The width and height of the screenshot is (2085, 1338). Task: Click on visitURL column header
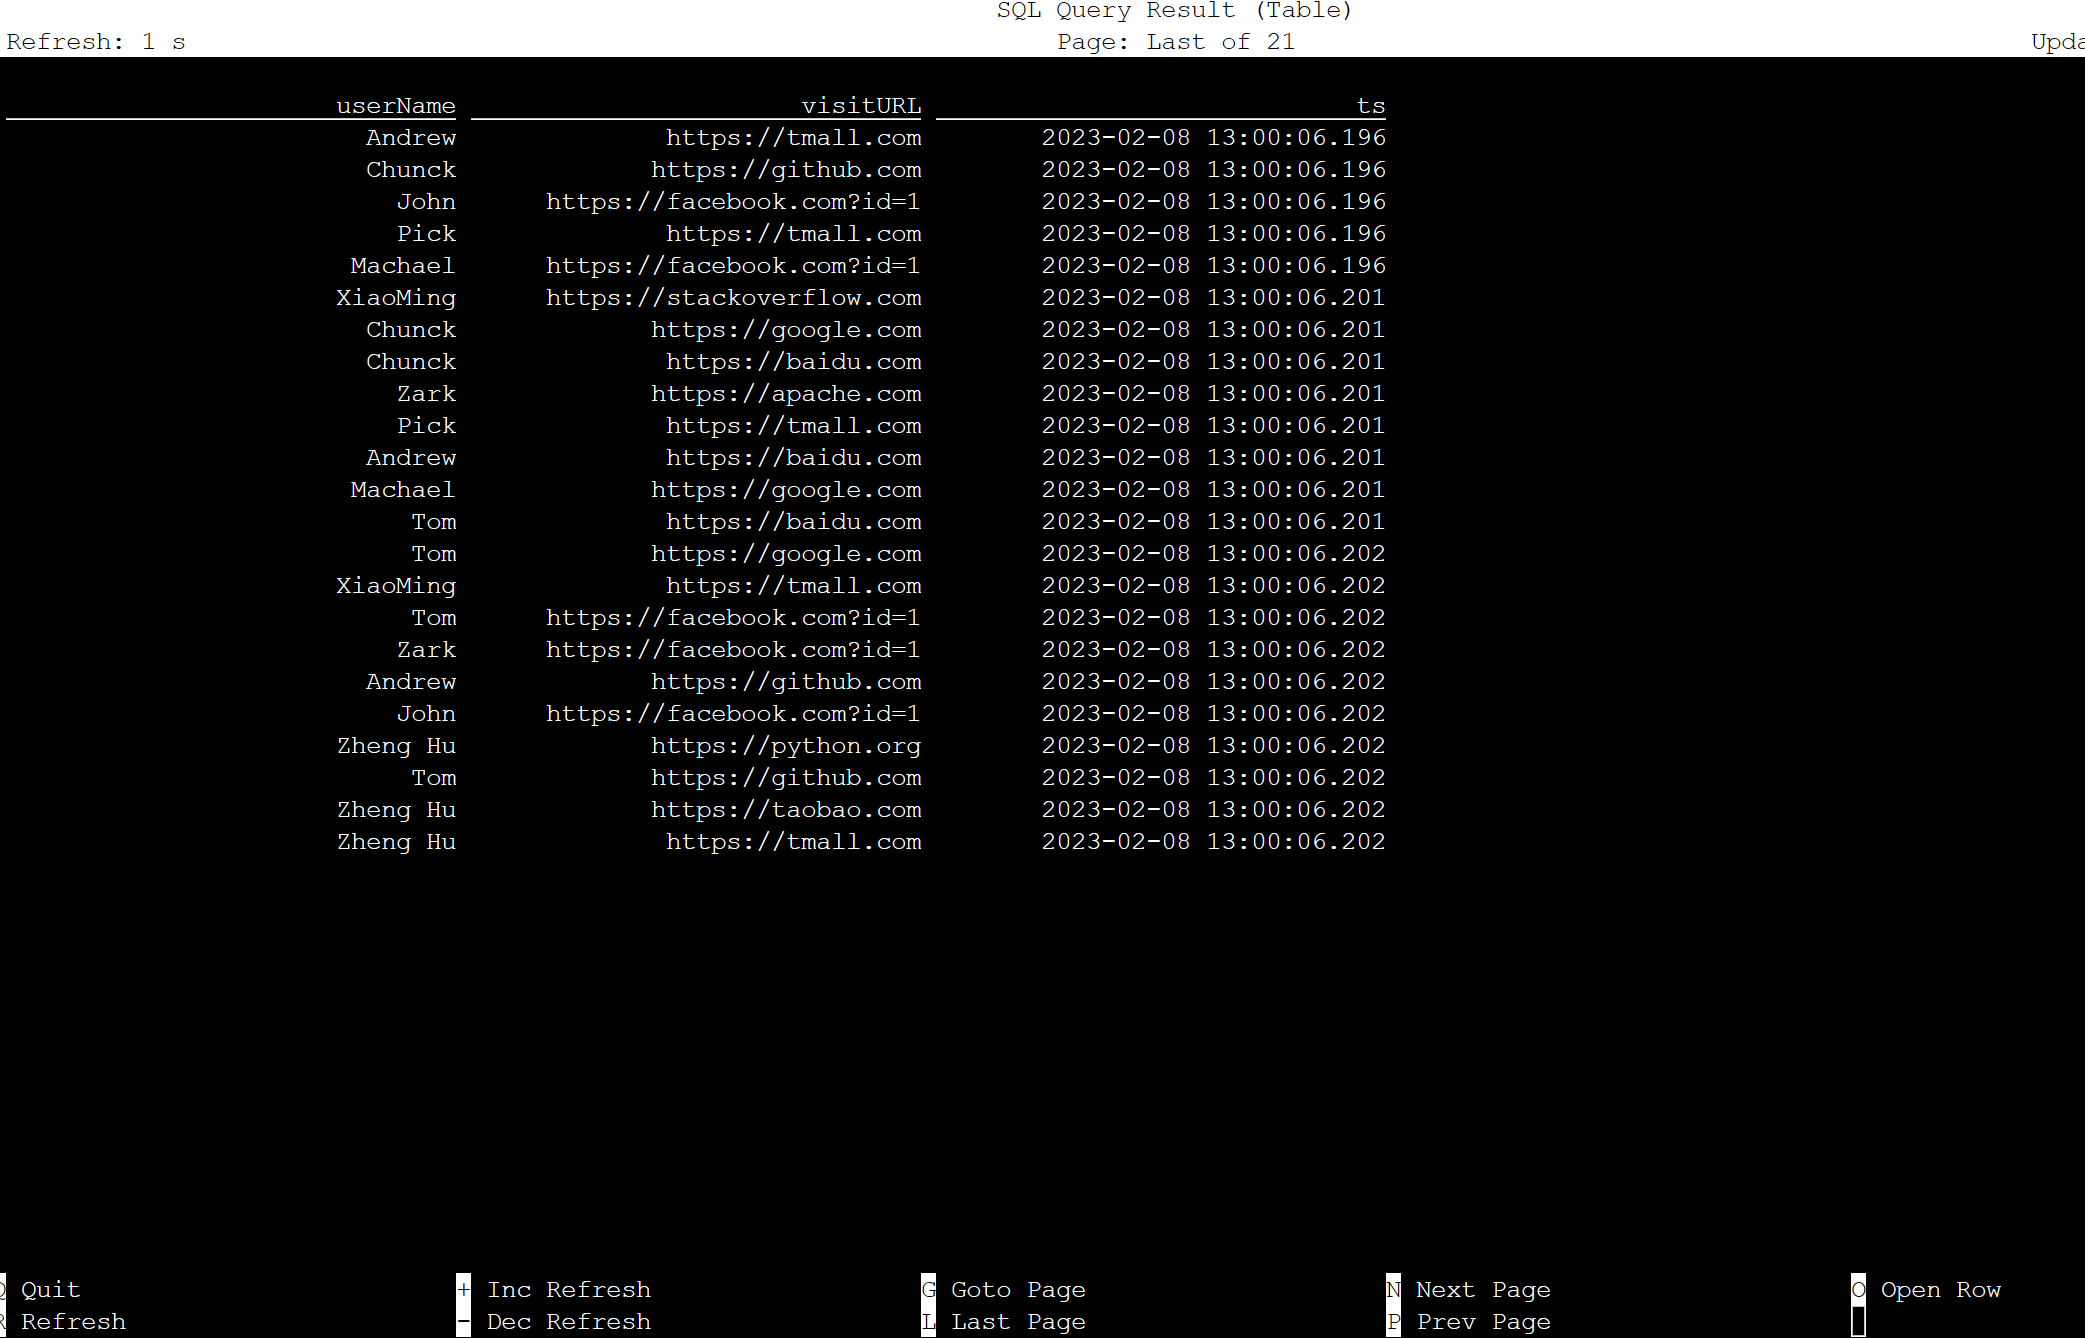click(x=863, y=103)
